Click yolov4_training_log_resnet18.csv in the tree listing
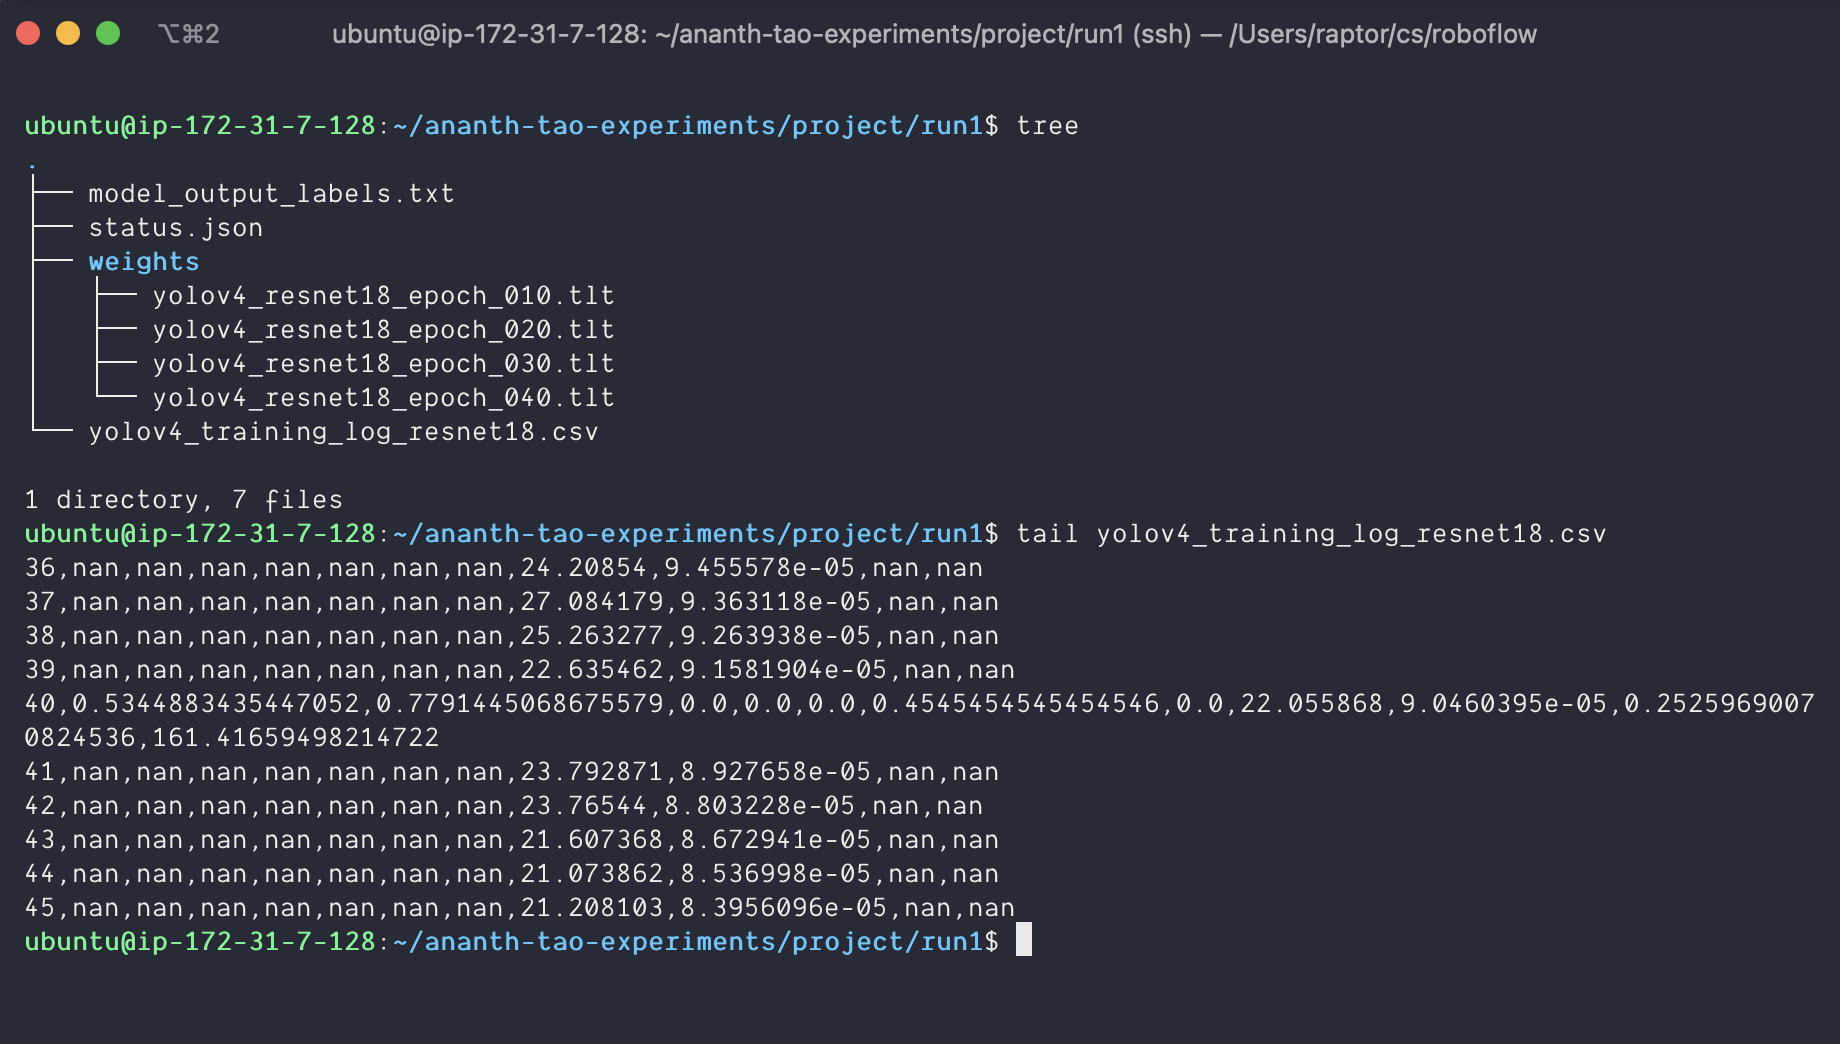 tap(343, 432)
